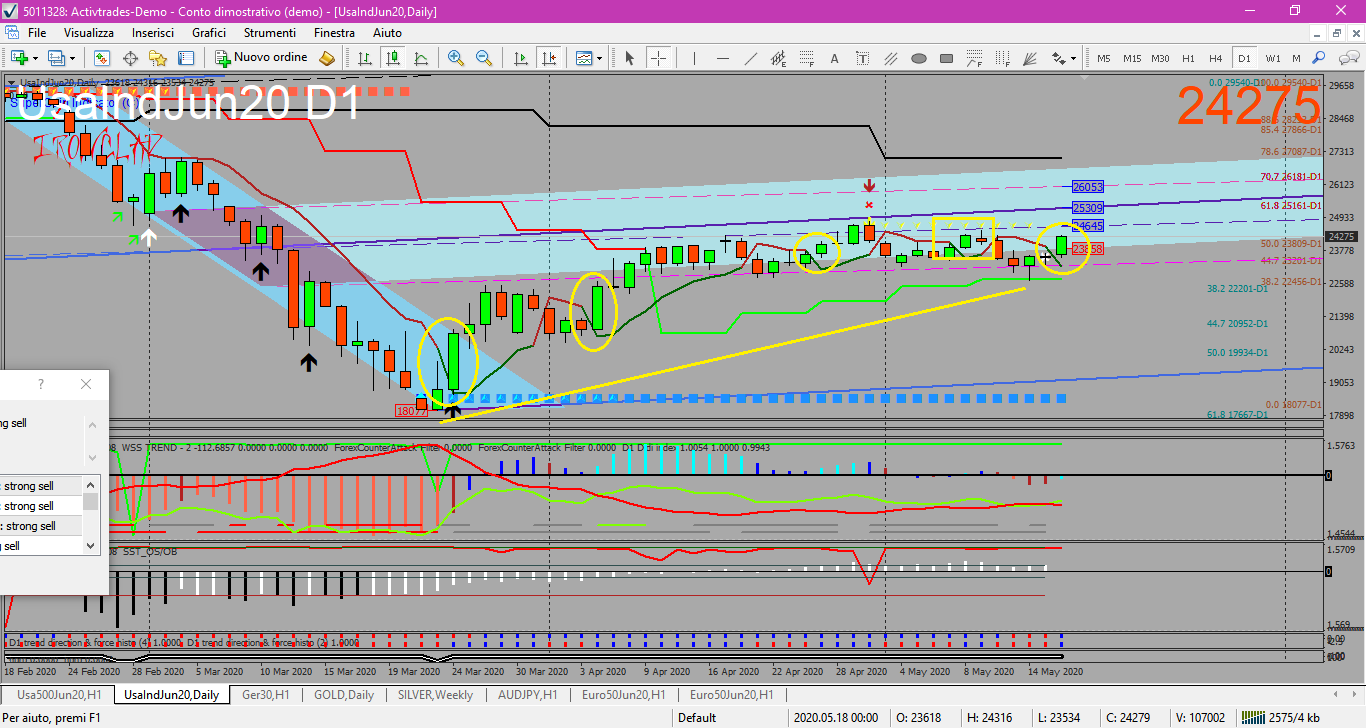
Task: Select the W1 timeframe button
Action: 1272,58
